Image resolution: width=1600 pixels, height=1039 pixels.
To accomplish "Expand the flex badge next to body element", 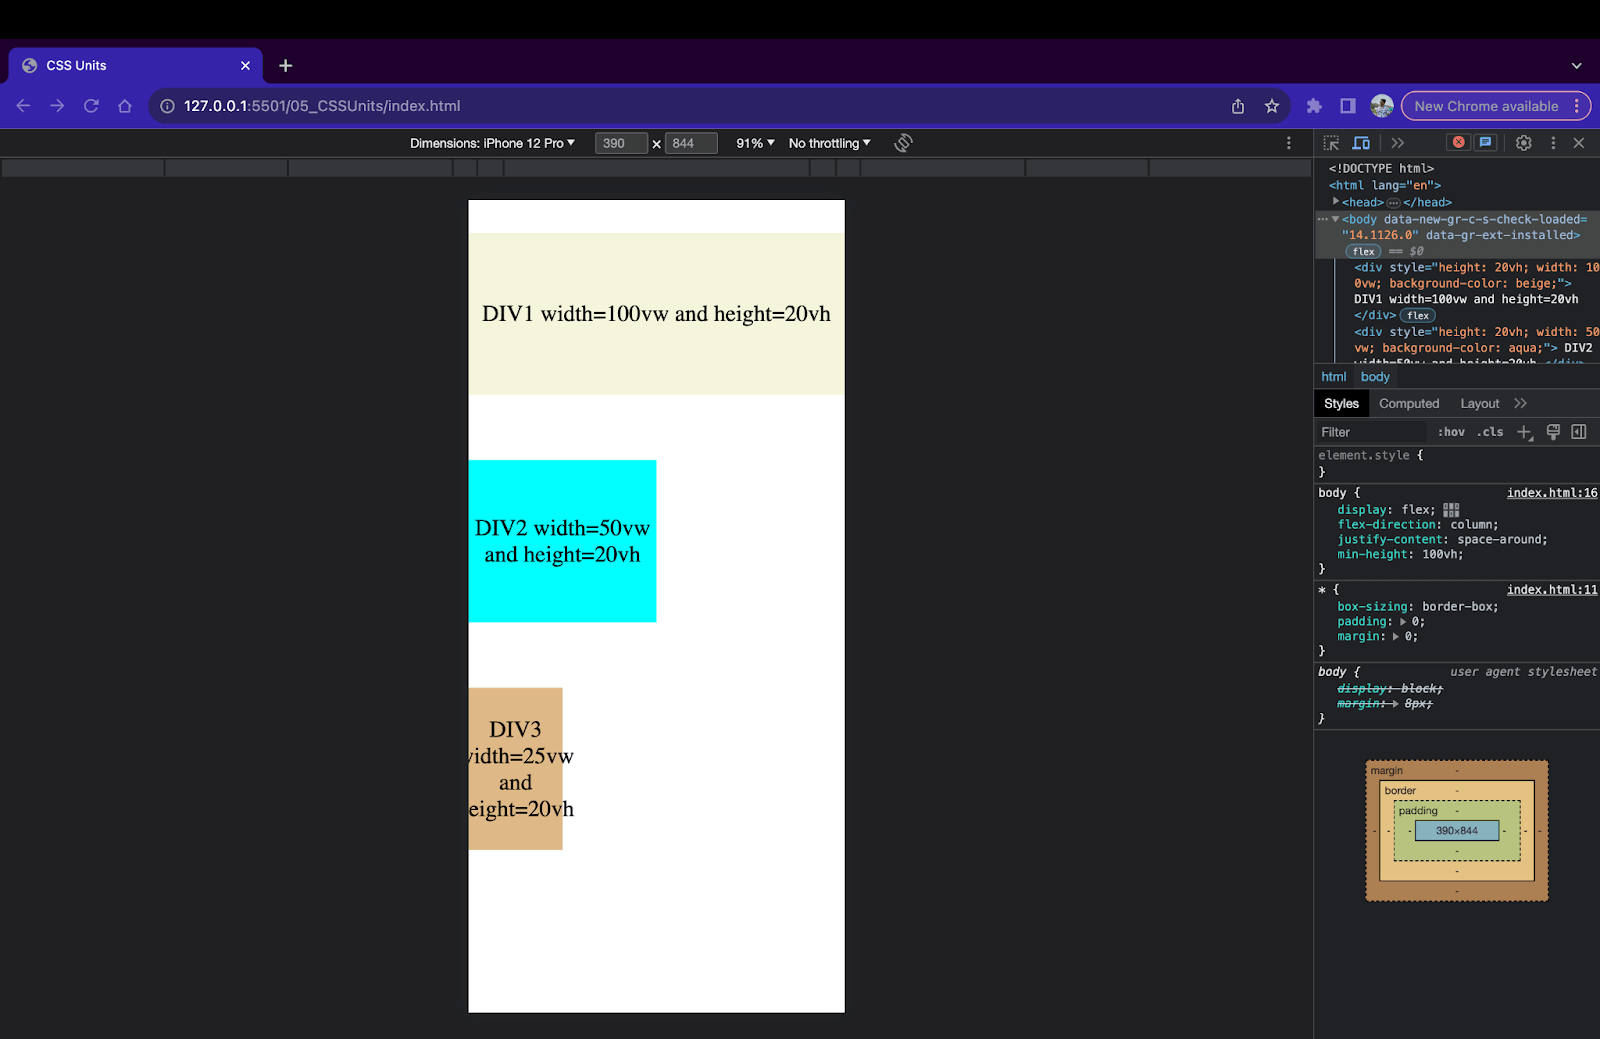I will click(x=1363, y=251).
